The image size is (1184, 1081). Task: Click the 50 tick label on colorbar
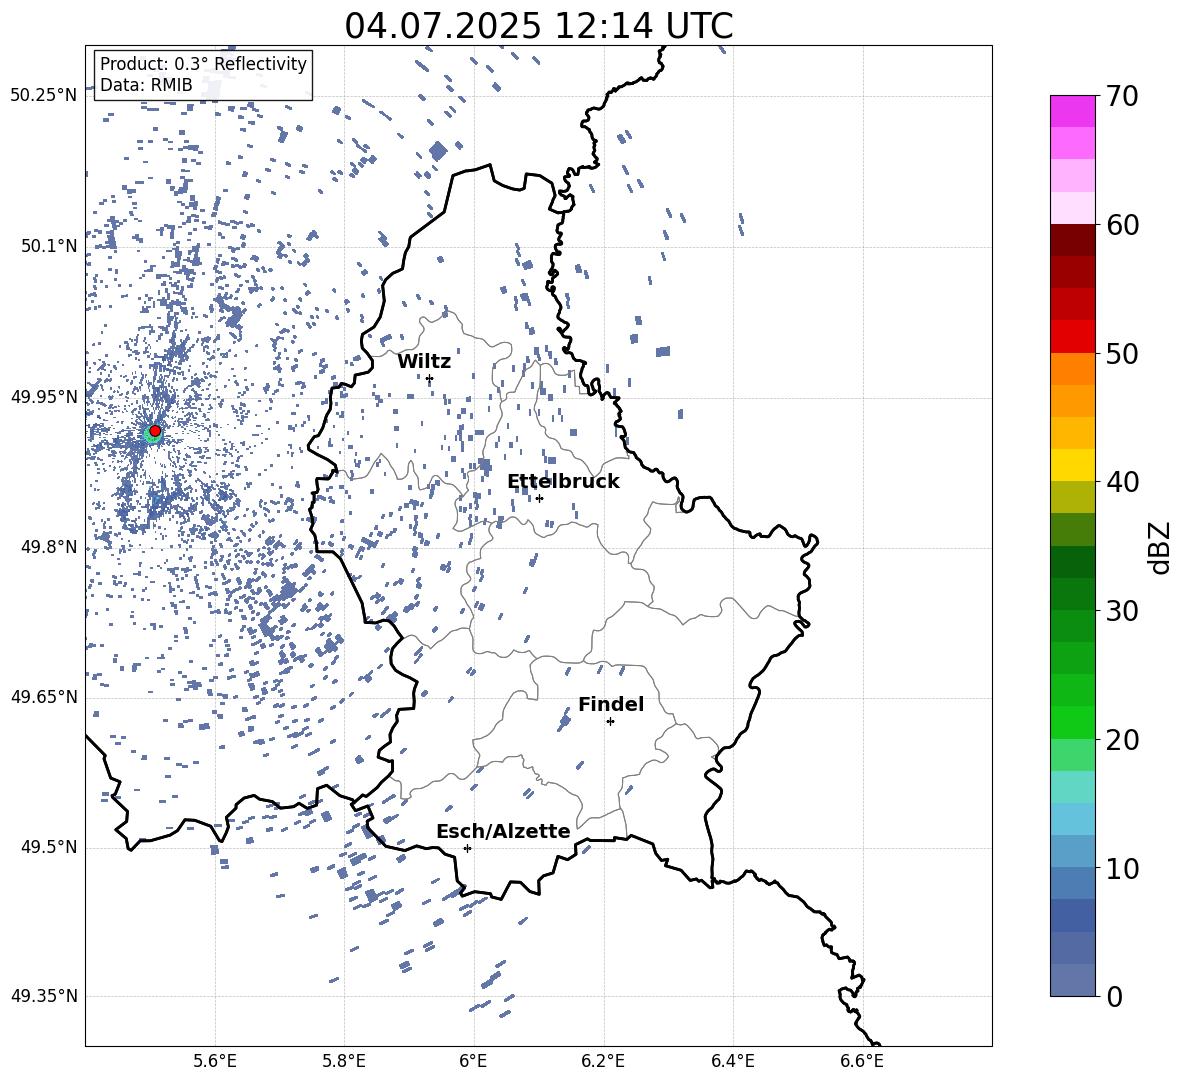[1122, 354]
